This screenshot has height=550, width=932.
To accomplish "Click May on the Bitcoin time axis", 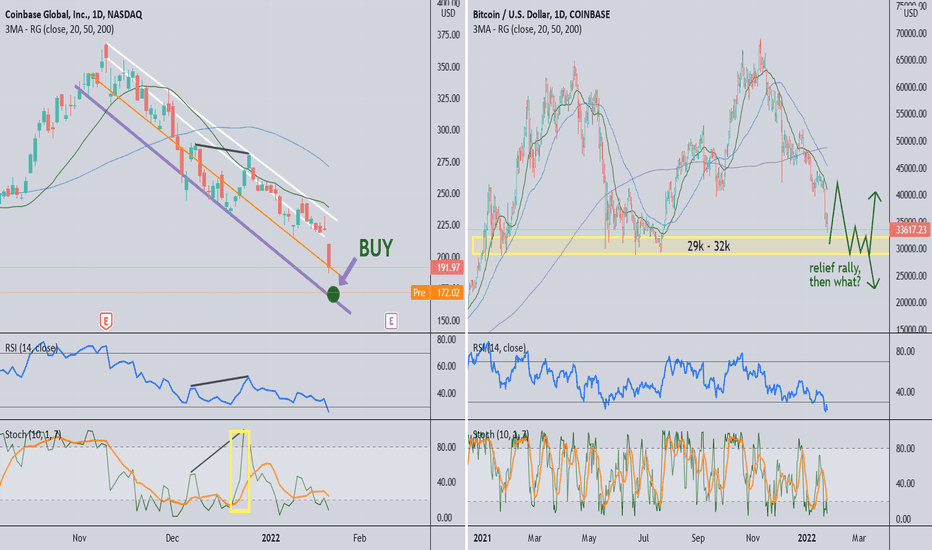I will (x=589, y=538).
